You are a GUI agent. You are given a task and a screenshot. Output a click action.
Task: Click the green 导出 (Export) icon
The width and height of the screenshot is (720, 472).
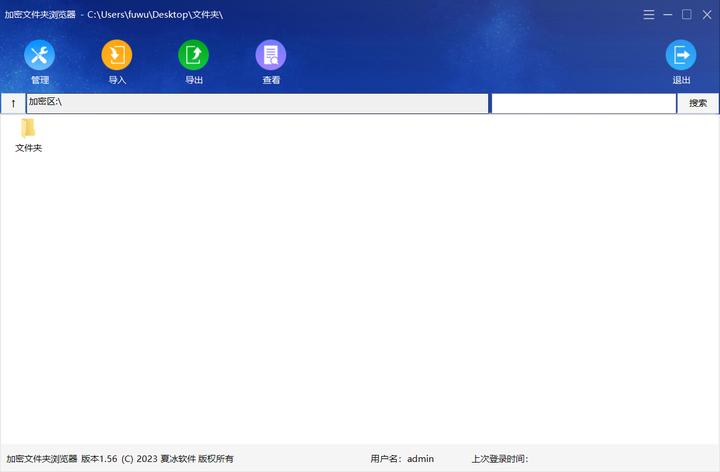[x=194, y=55]
